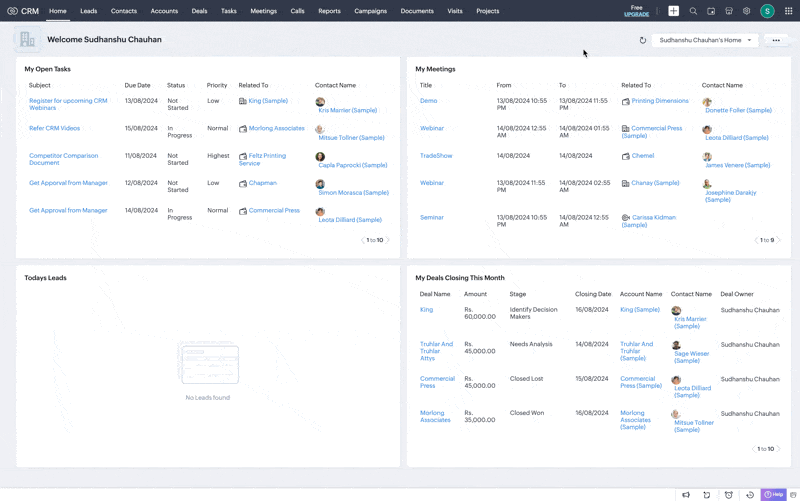Click icon beside Carissa Kidman (Sample)
This screenshot has height=501, width=800.
tap(626, 218)
